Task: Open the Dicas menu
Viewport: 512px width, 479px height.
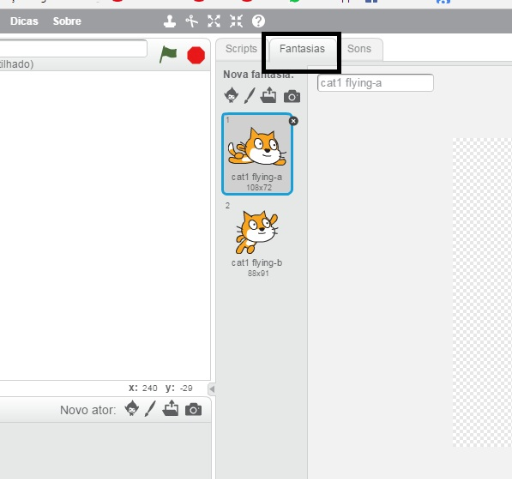Action: [24, 21]
